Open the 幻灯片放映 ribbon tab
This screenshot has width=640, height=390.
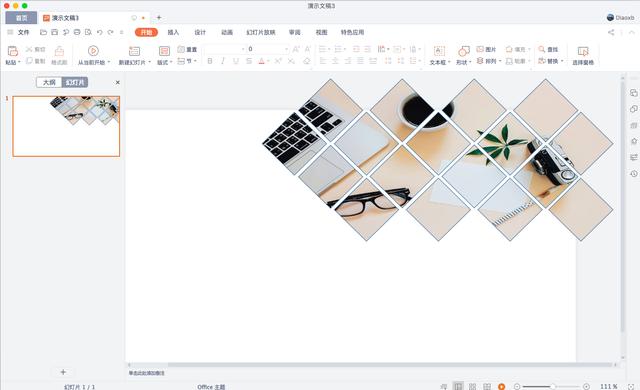pos(261,32)
